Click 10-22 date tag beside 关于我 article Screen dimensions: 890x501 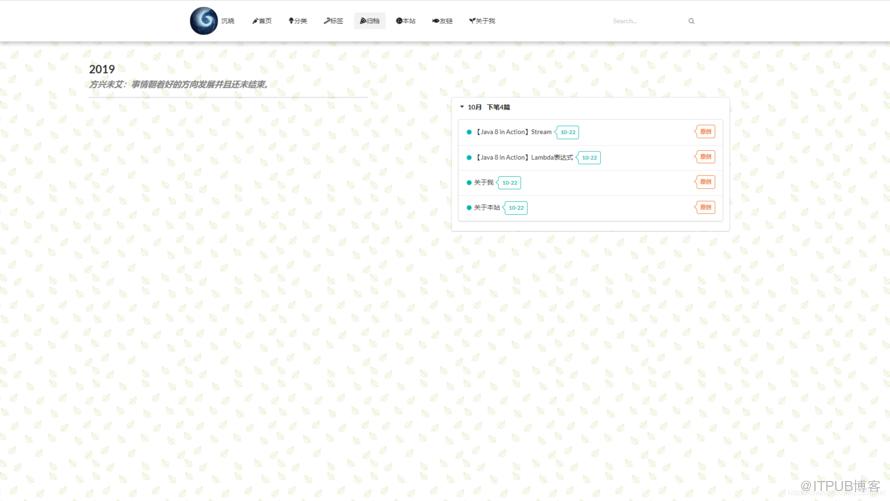click(509, 183)
